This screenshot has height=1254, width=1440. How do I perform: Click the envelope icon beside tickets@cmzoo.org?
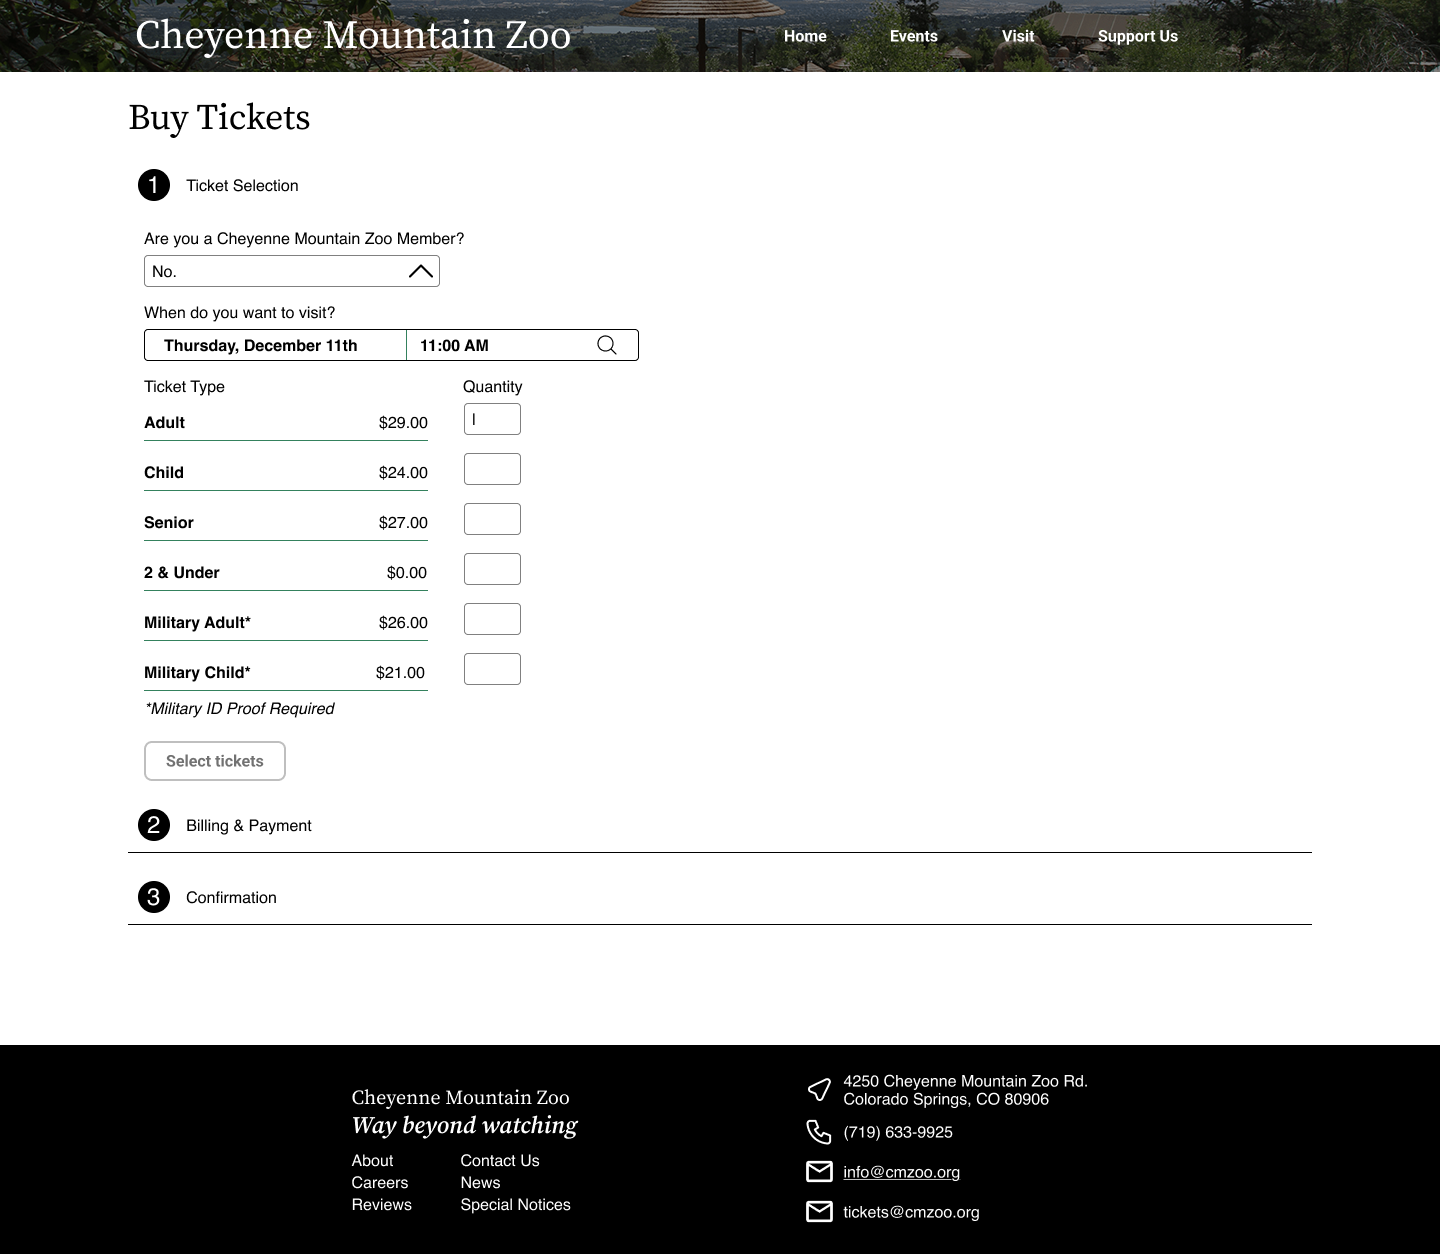819,1211
